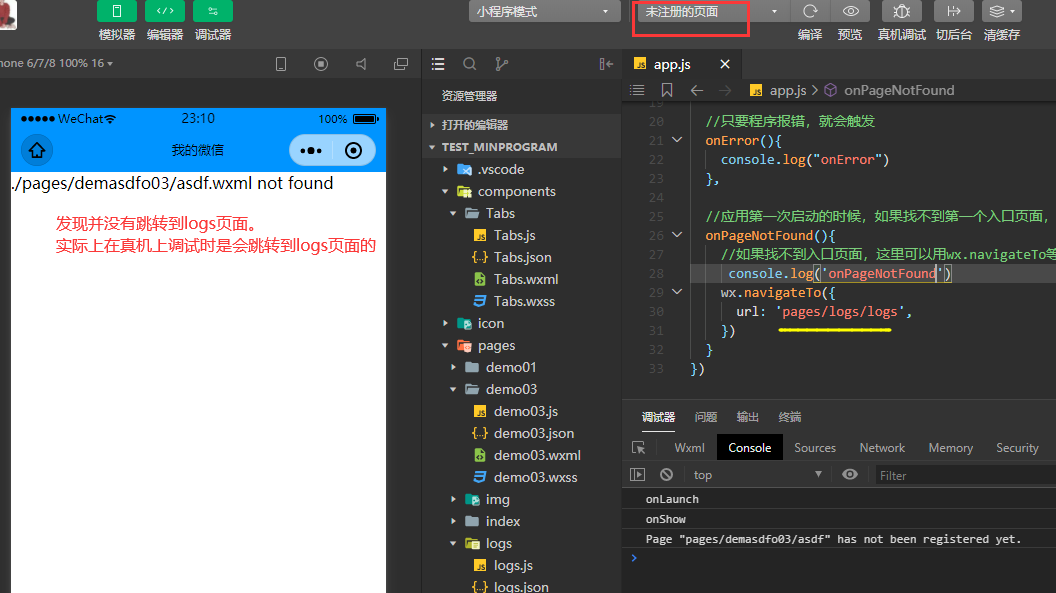
Task: Click the bookmark icon in editor toolbar
Action: (x=667, y=90)
